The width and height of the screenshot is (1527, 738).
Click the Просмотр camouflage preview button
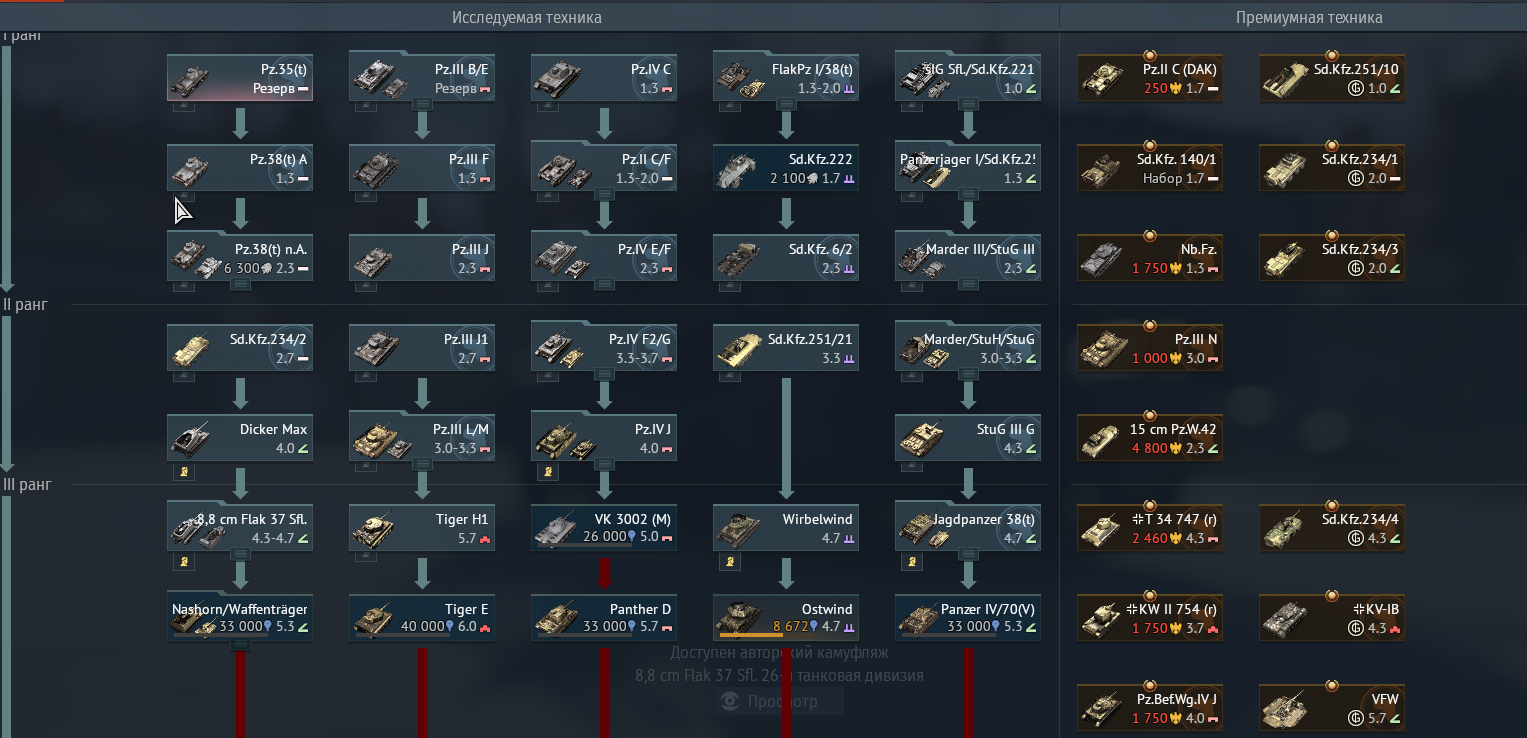tap(780, 701)
